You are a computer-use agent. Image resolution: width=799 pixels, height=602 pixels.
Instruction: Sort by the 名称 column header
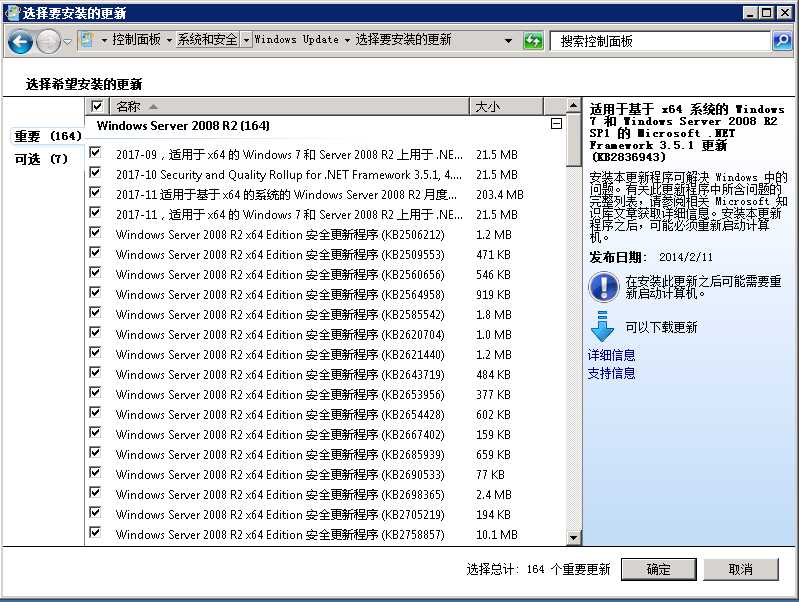[289, 106]
